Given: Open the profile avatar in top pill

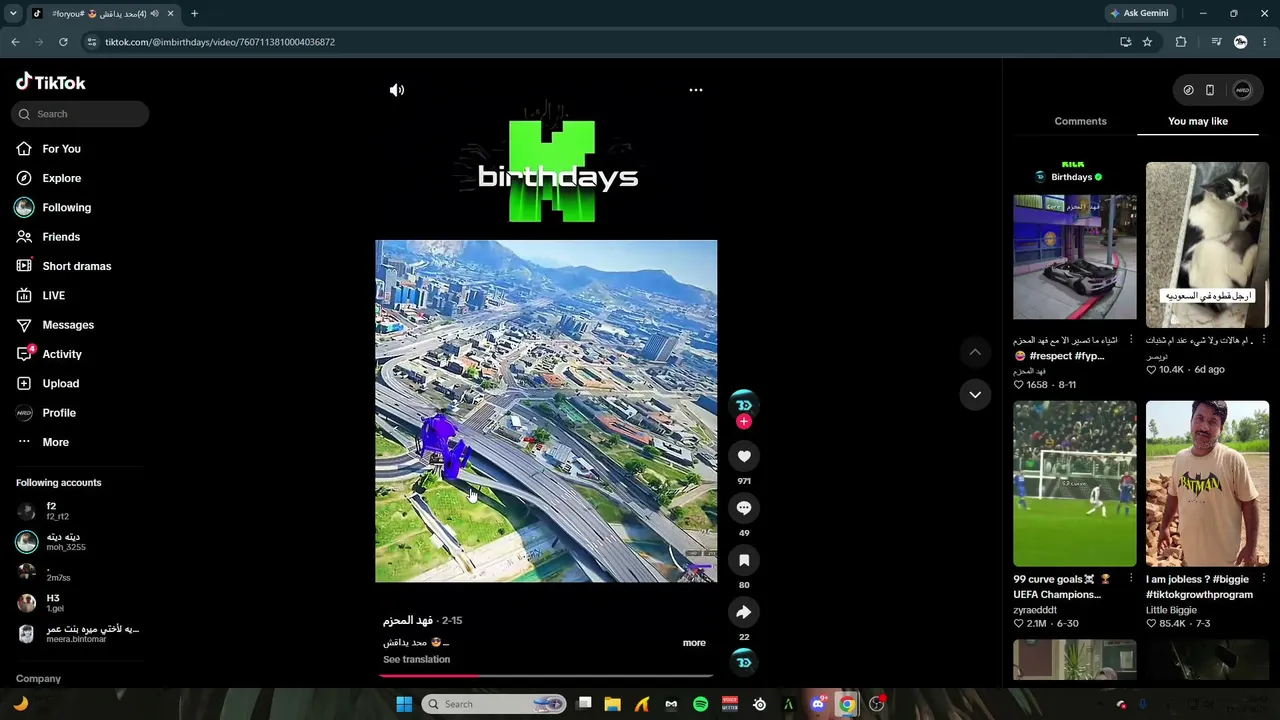Looking at the screenshot, I should pos(1242,90).
